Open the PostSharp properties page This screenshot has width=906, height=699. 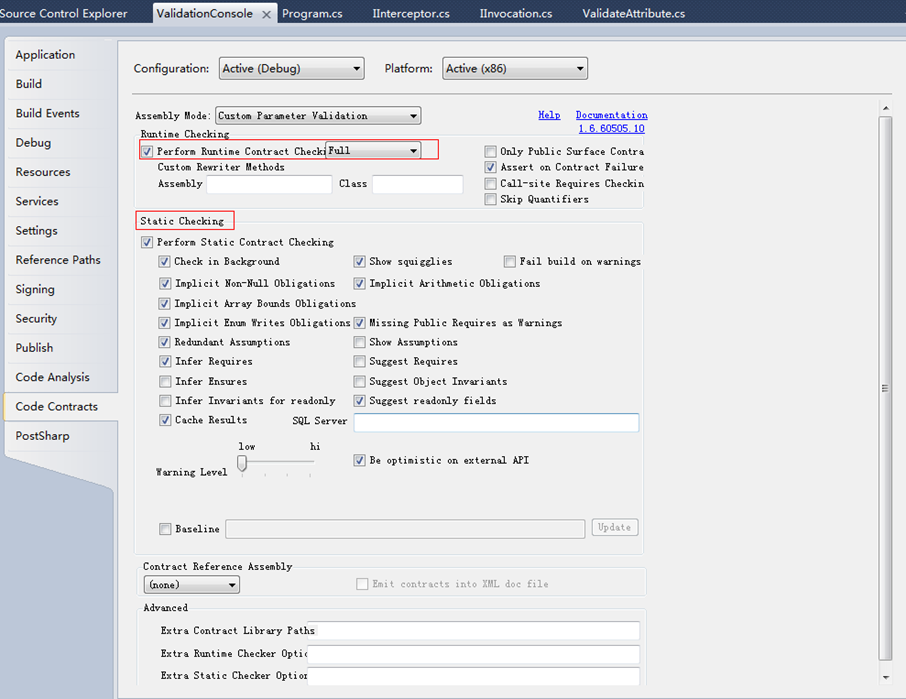(x=42, y=436)
